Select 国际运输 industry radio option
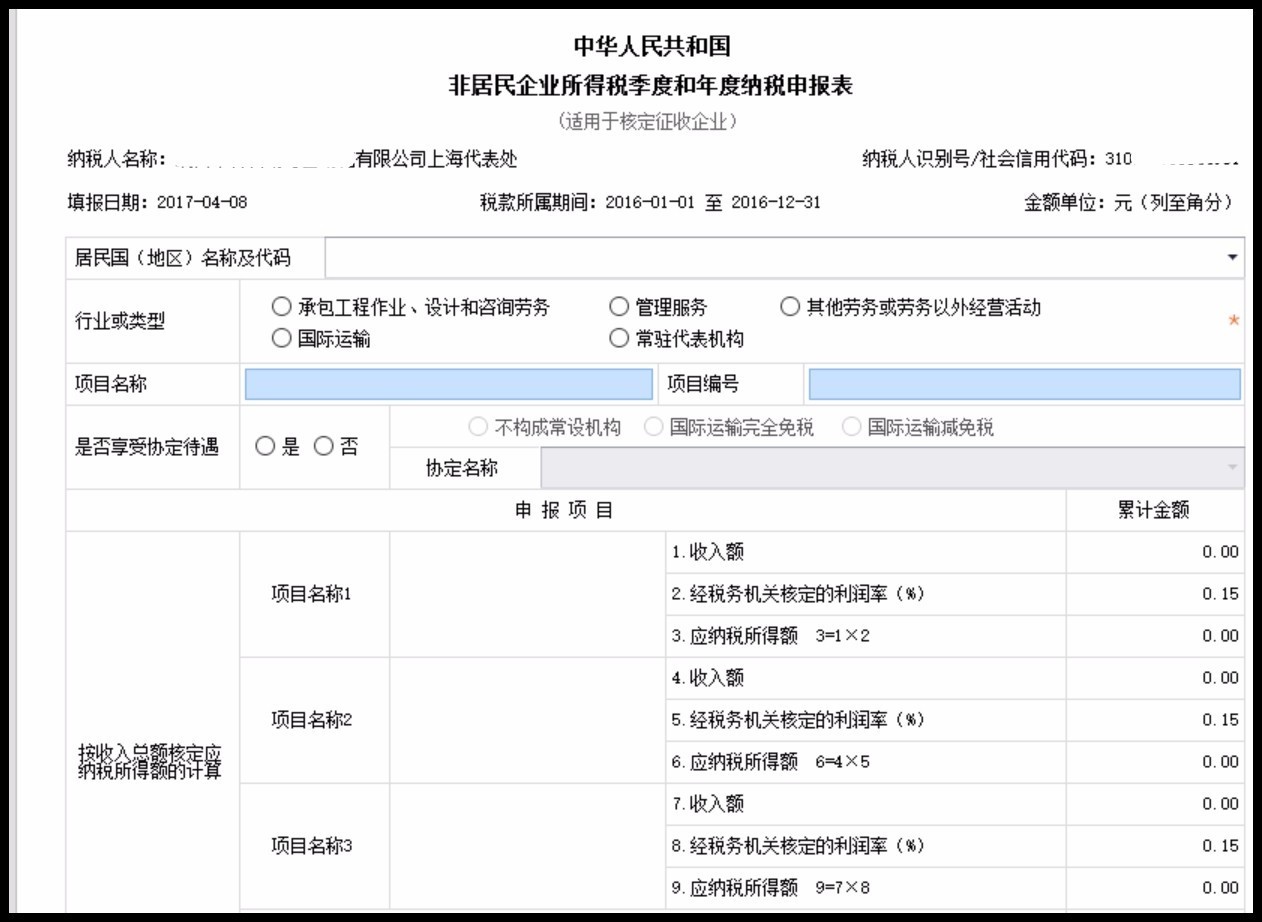The height and width of the screenshot is (922, 1262). tap(281, 339)
